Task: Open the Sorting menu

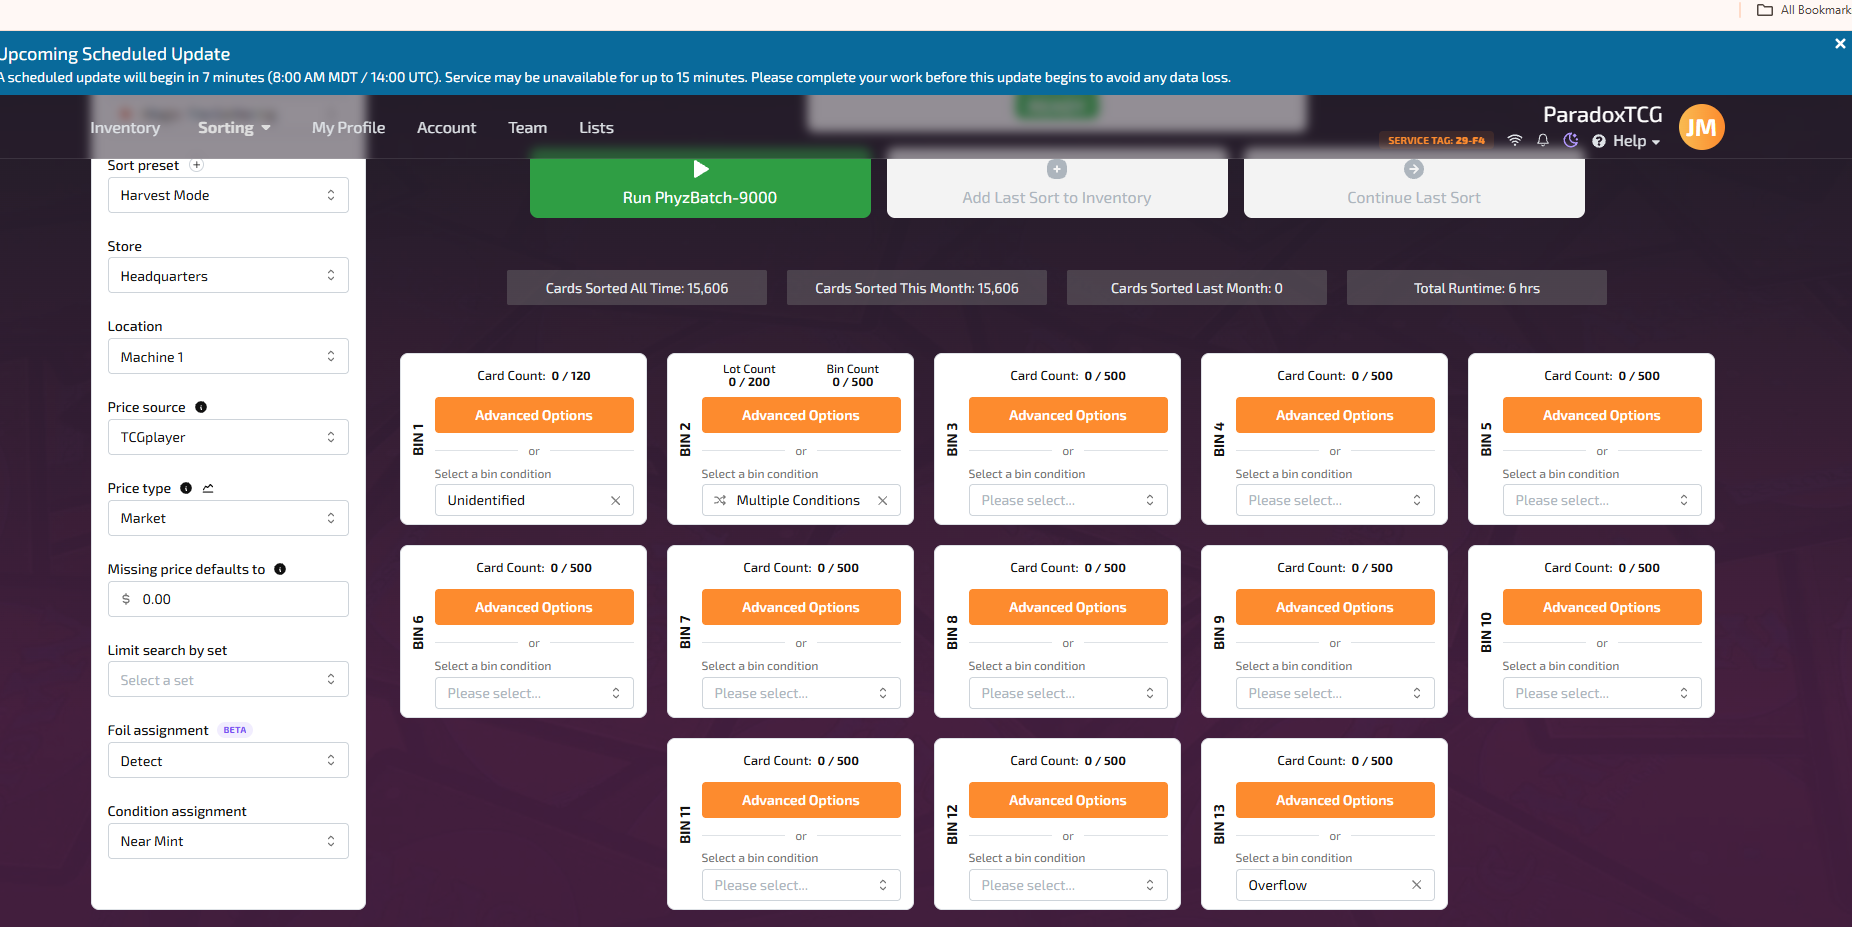Action: 234,128
